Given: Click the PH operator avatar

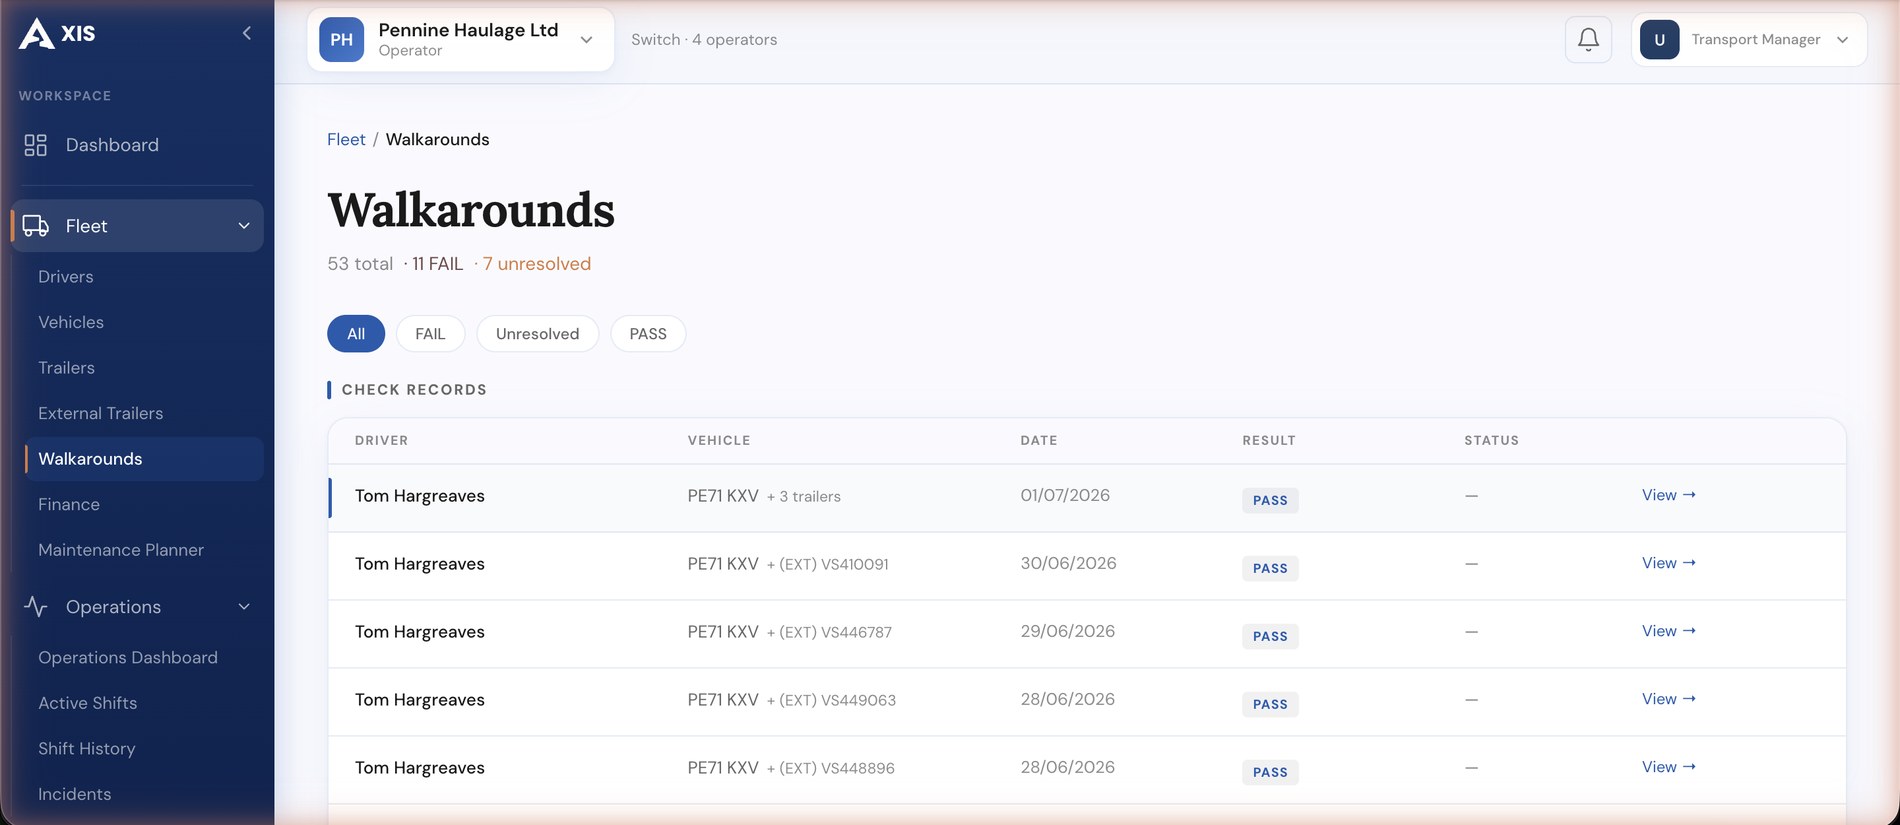Looking at the screenshot, I should pyautogui.click(x=341, y=40).
